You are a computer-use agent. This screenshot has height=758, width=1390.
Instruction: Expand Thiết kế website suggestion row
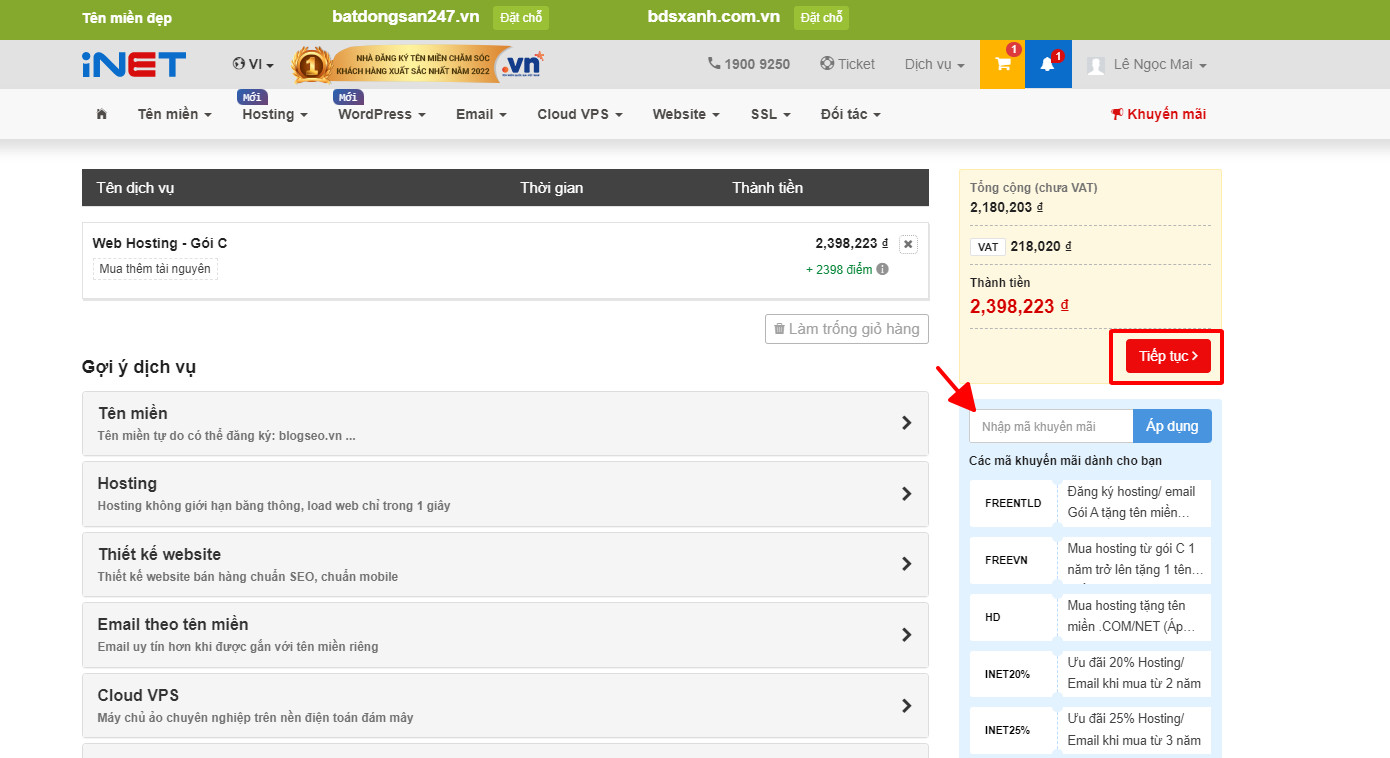point(505,564)
